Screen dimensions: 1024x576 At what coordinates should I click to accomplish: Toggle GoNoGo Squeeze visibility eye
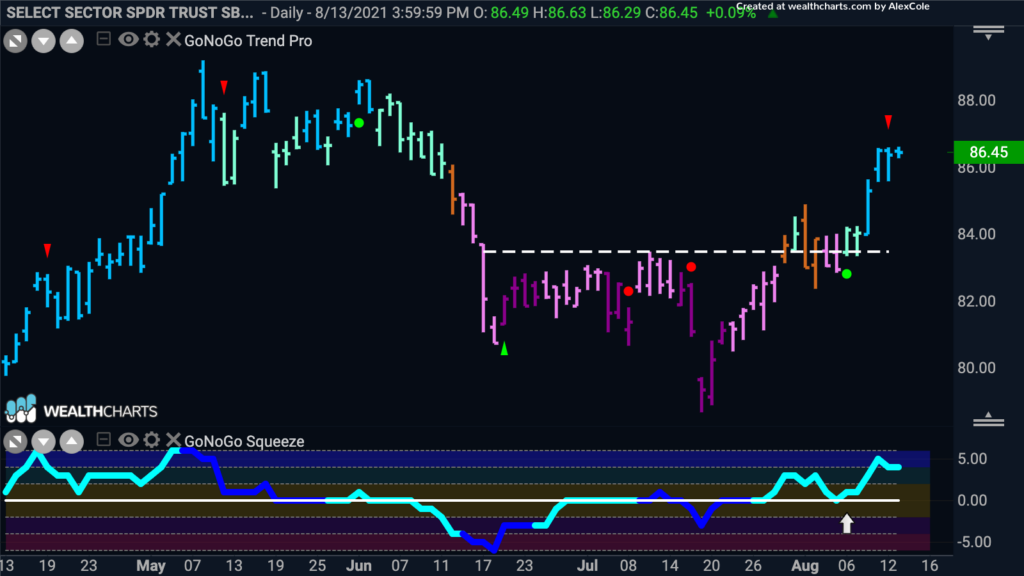(128, 440)
